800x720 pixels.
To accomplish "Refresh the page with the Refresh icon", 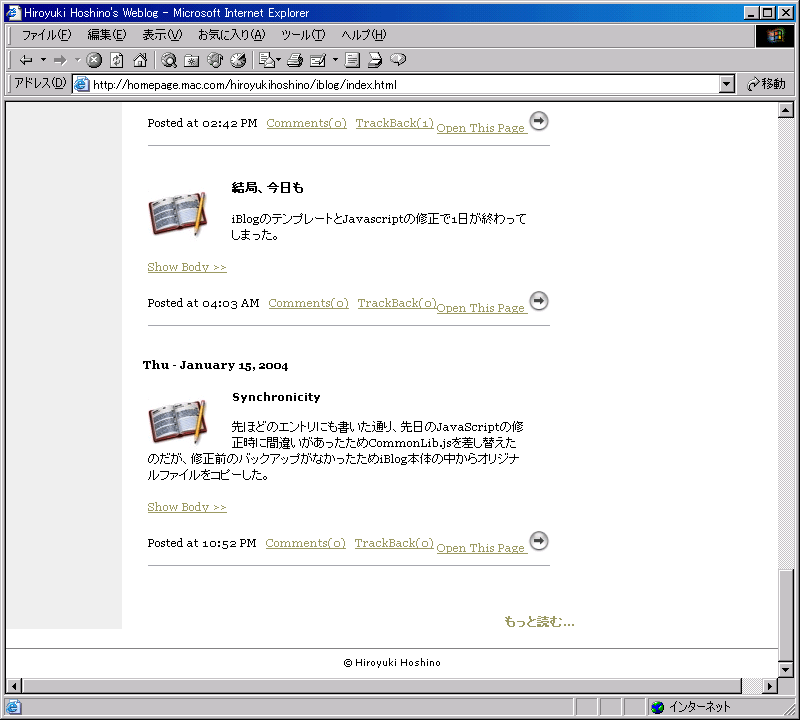I will [117, 60].
